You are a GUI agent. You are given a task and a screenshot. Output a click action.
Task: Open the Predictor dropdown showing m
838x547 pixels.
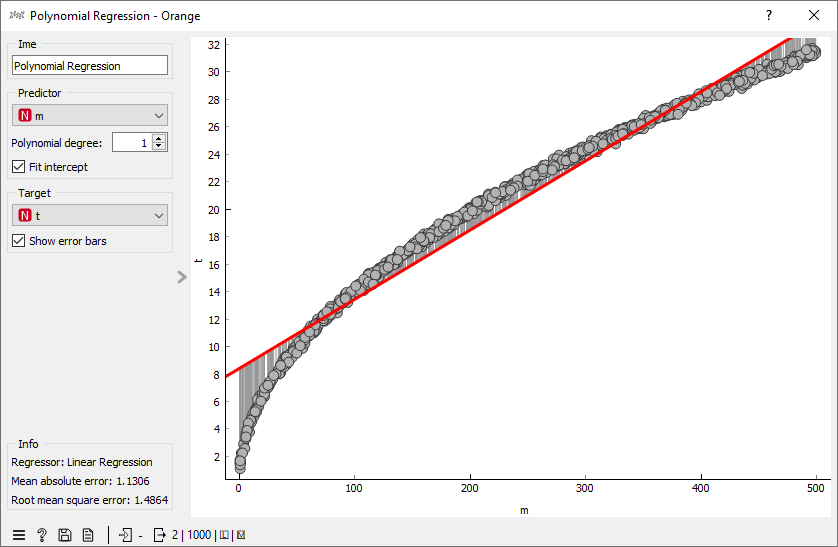click(x=89, y=116)
